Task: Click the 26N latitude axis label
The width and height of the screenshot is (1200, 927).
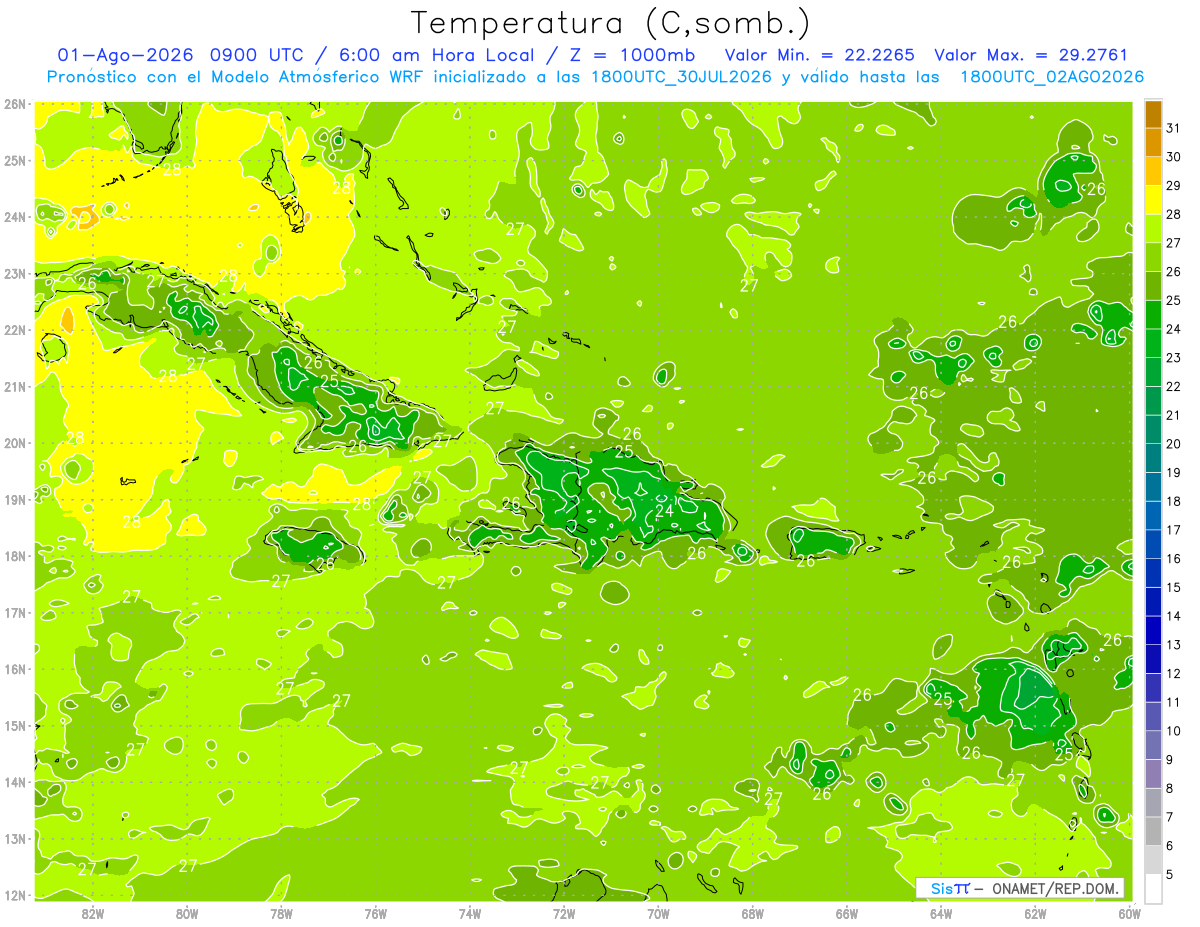Action: (x=15, y=104)
